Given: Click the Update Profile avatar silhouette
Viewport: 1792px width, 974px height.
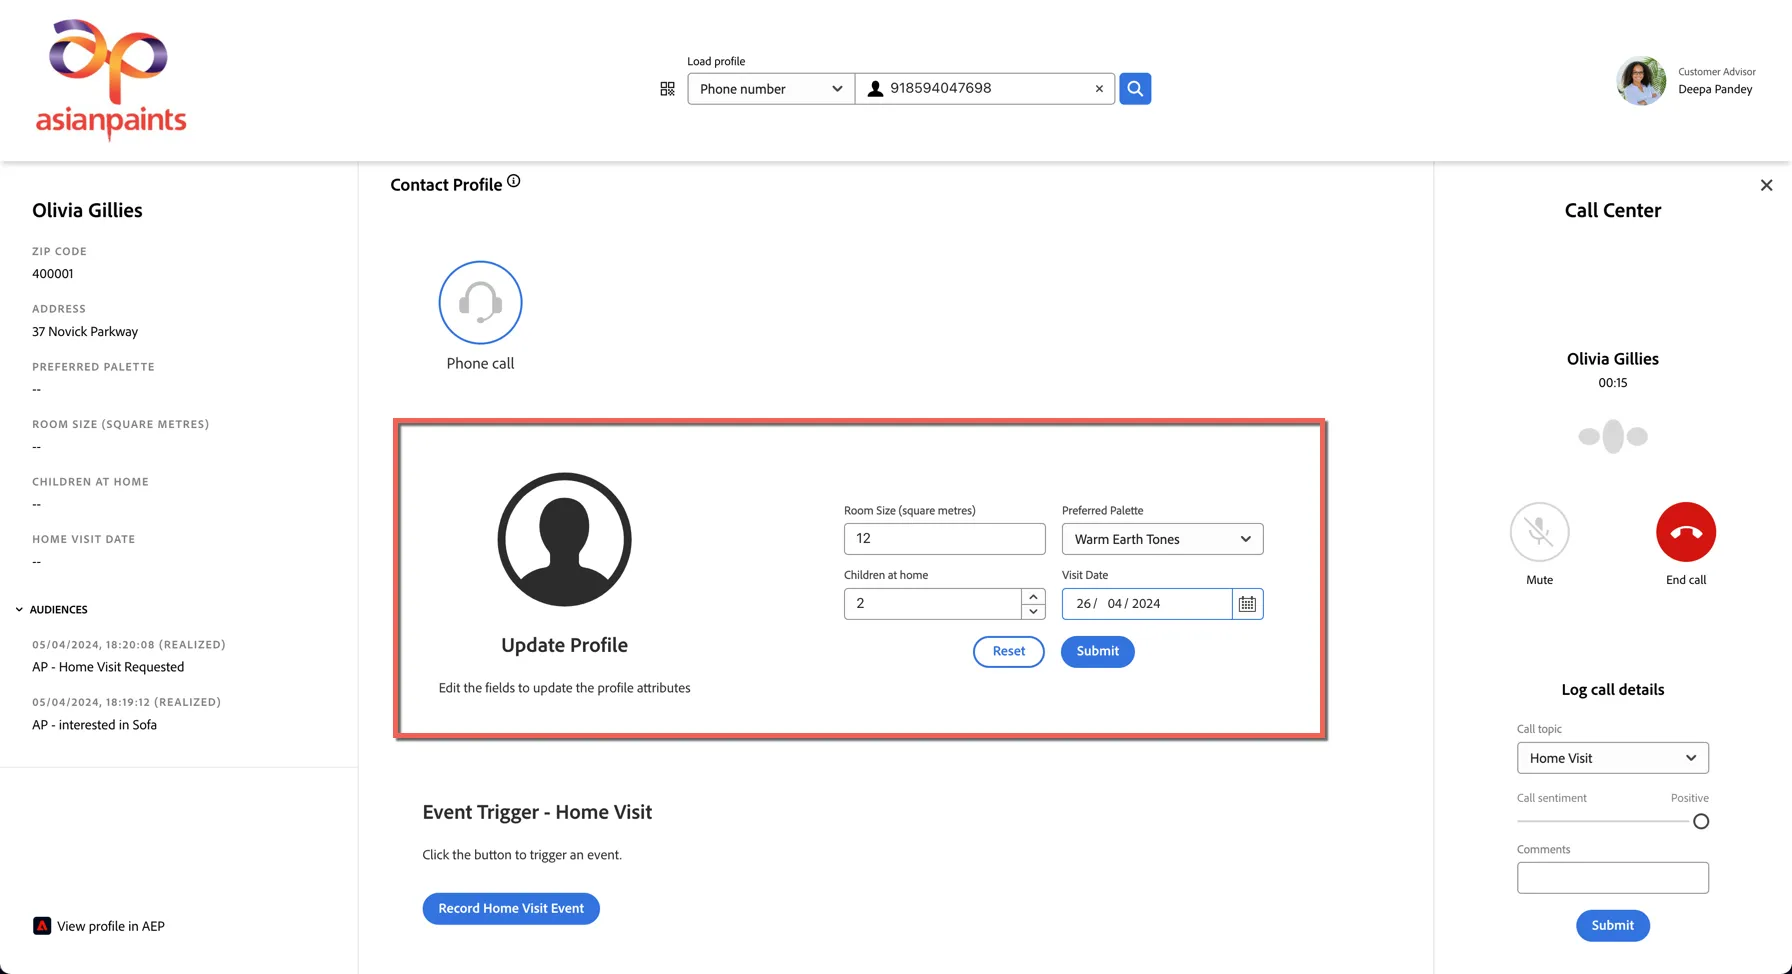Looking at the screenshot, I should pos(564,539).
